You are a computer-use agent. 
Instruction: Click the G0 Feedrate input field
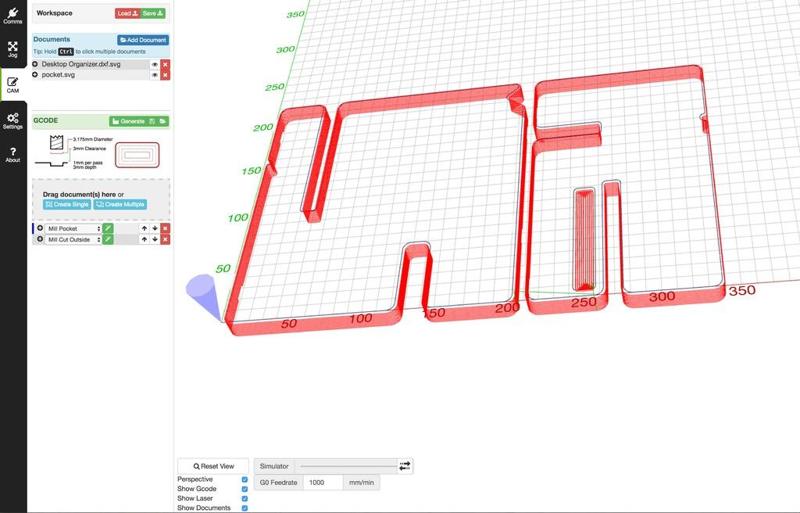323,482
